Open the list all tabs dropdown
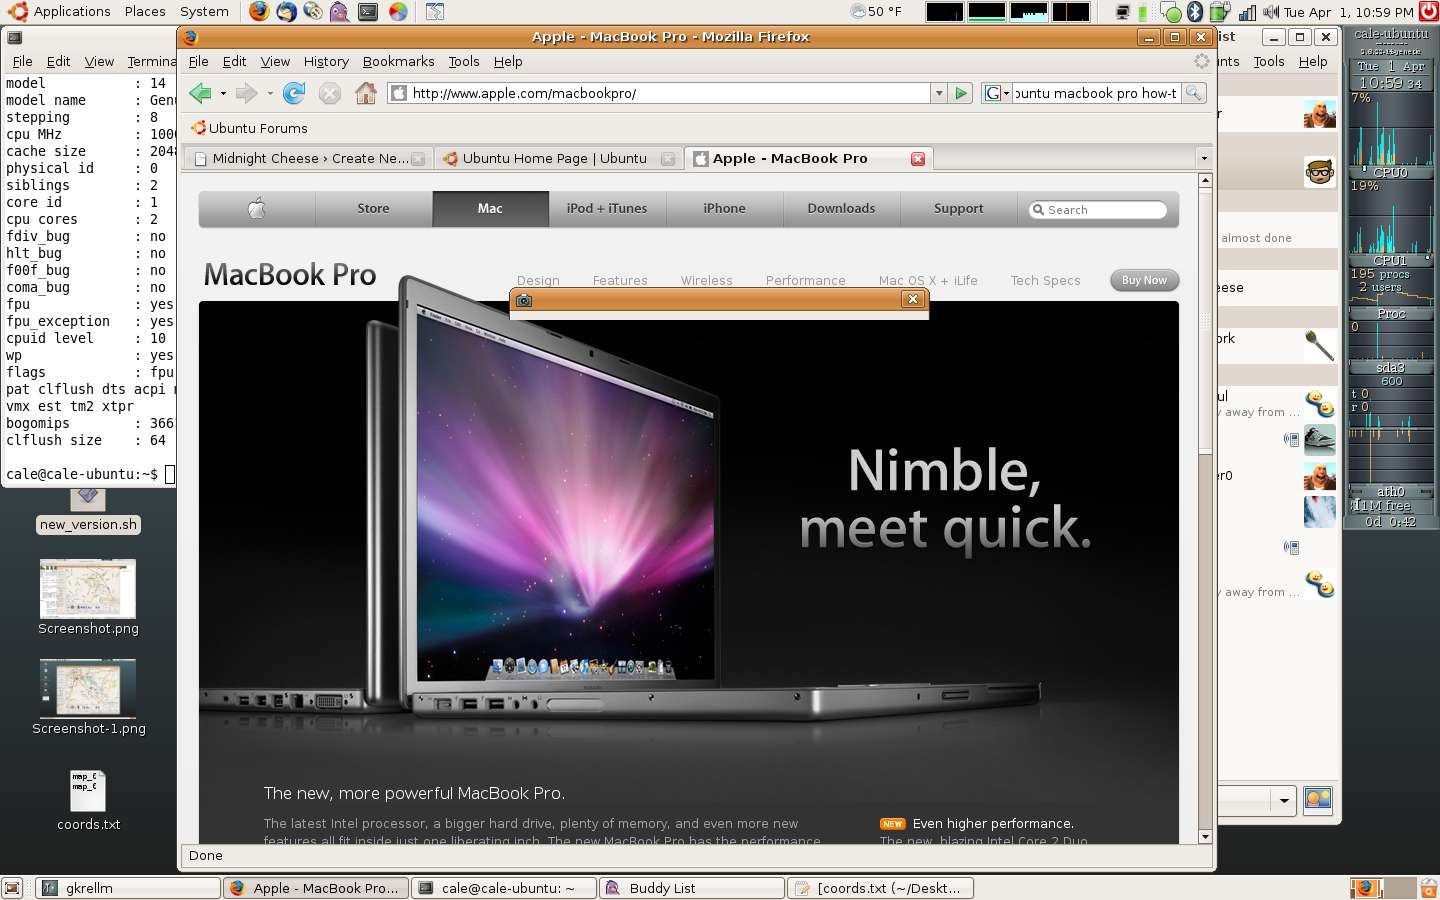1440x900 pixels. (x=1204, y=158)
